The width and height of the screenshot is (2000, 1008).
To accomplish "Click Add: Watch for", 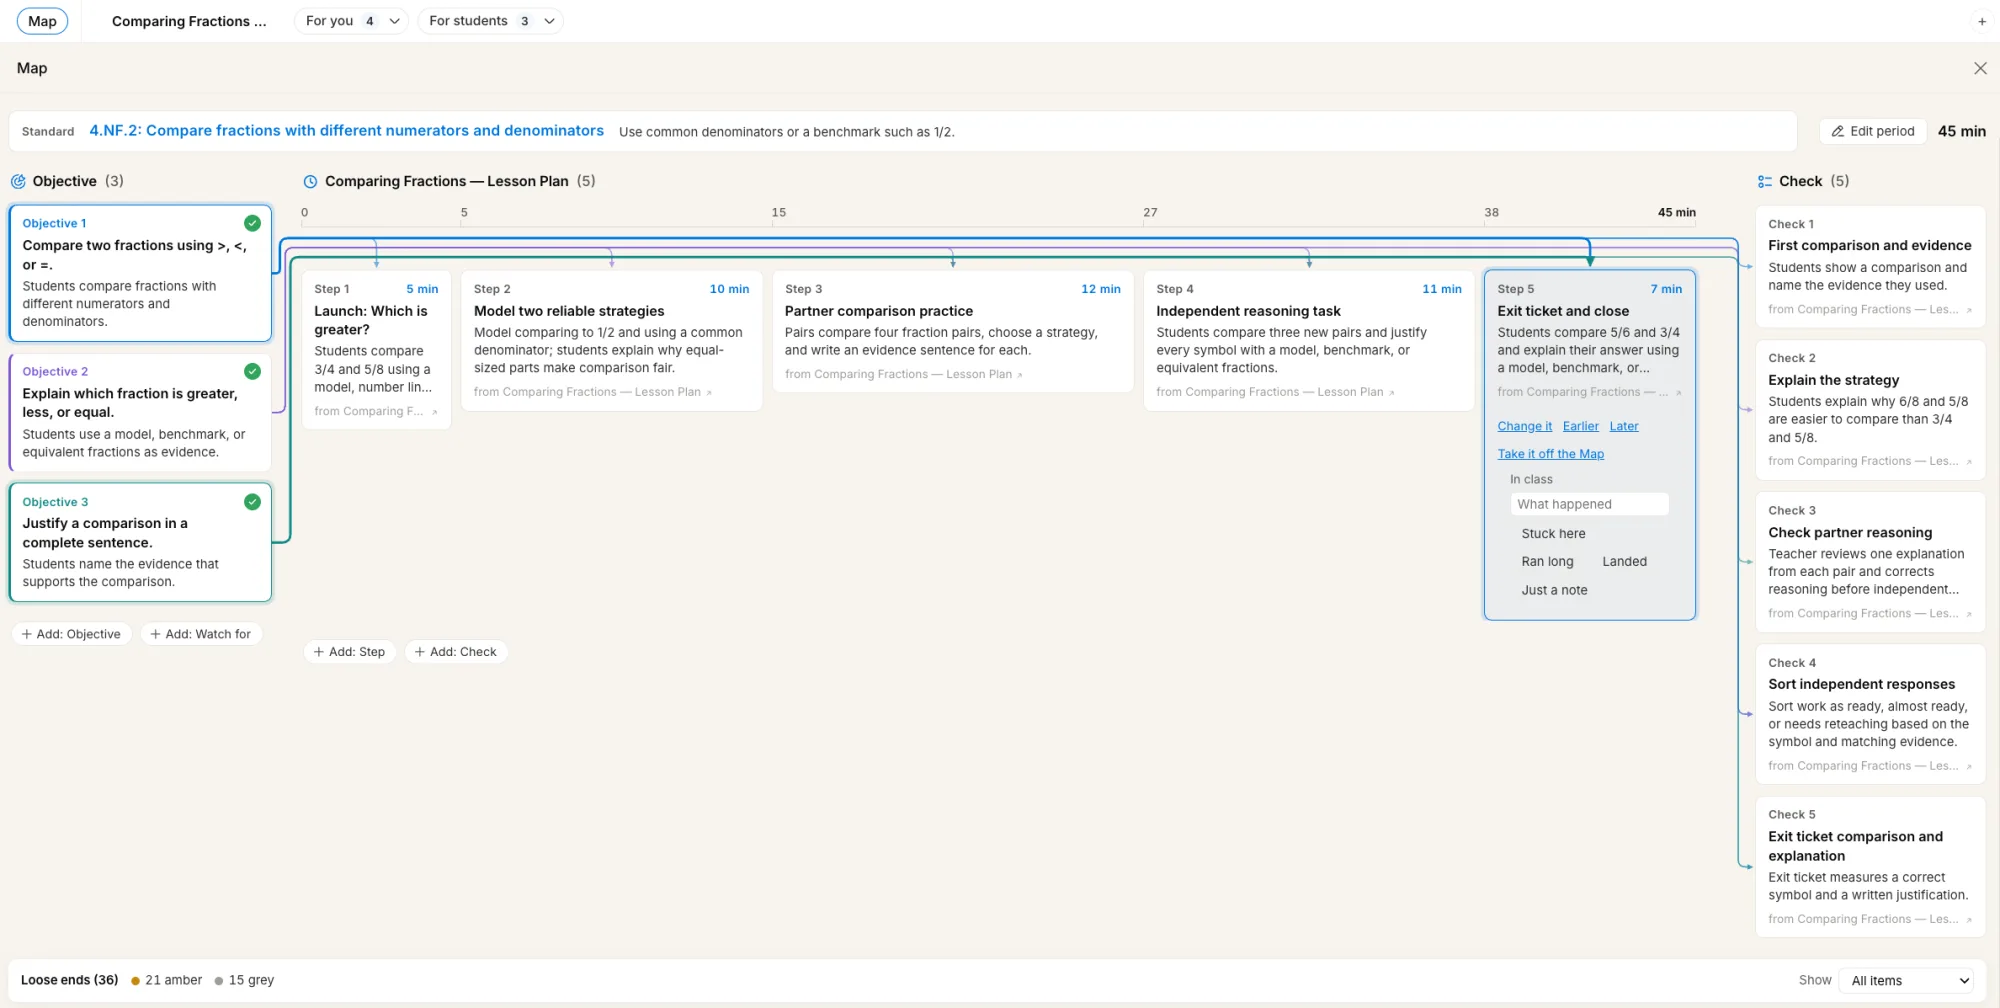I will click(201, 634).
